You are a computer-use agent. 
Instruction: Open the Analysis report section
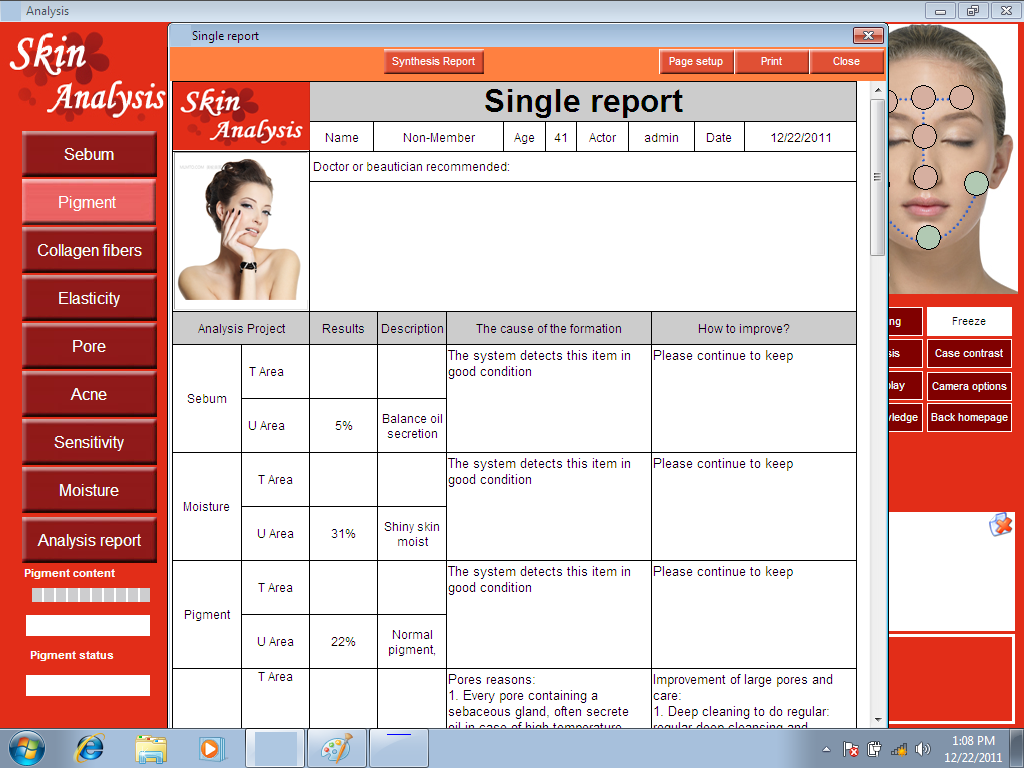pyautogui.click(x=89, y=541)
